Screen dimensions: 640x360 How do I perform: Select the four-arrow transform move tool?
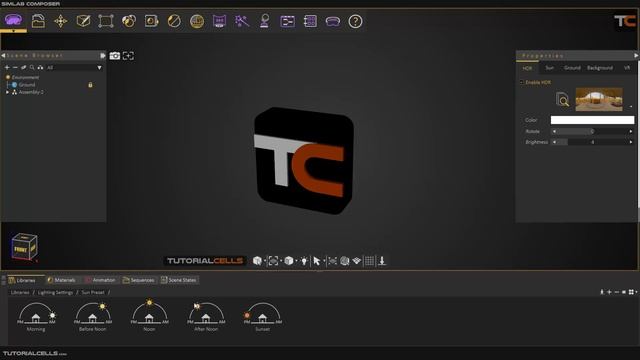[60, 21]
